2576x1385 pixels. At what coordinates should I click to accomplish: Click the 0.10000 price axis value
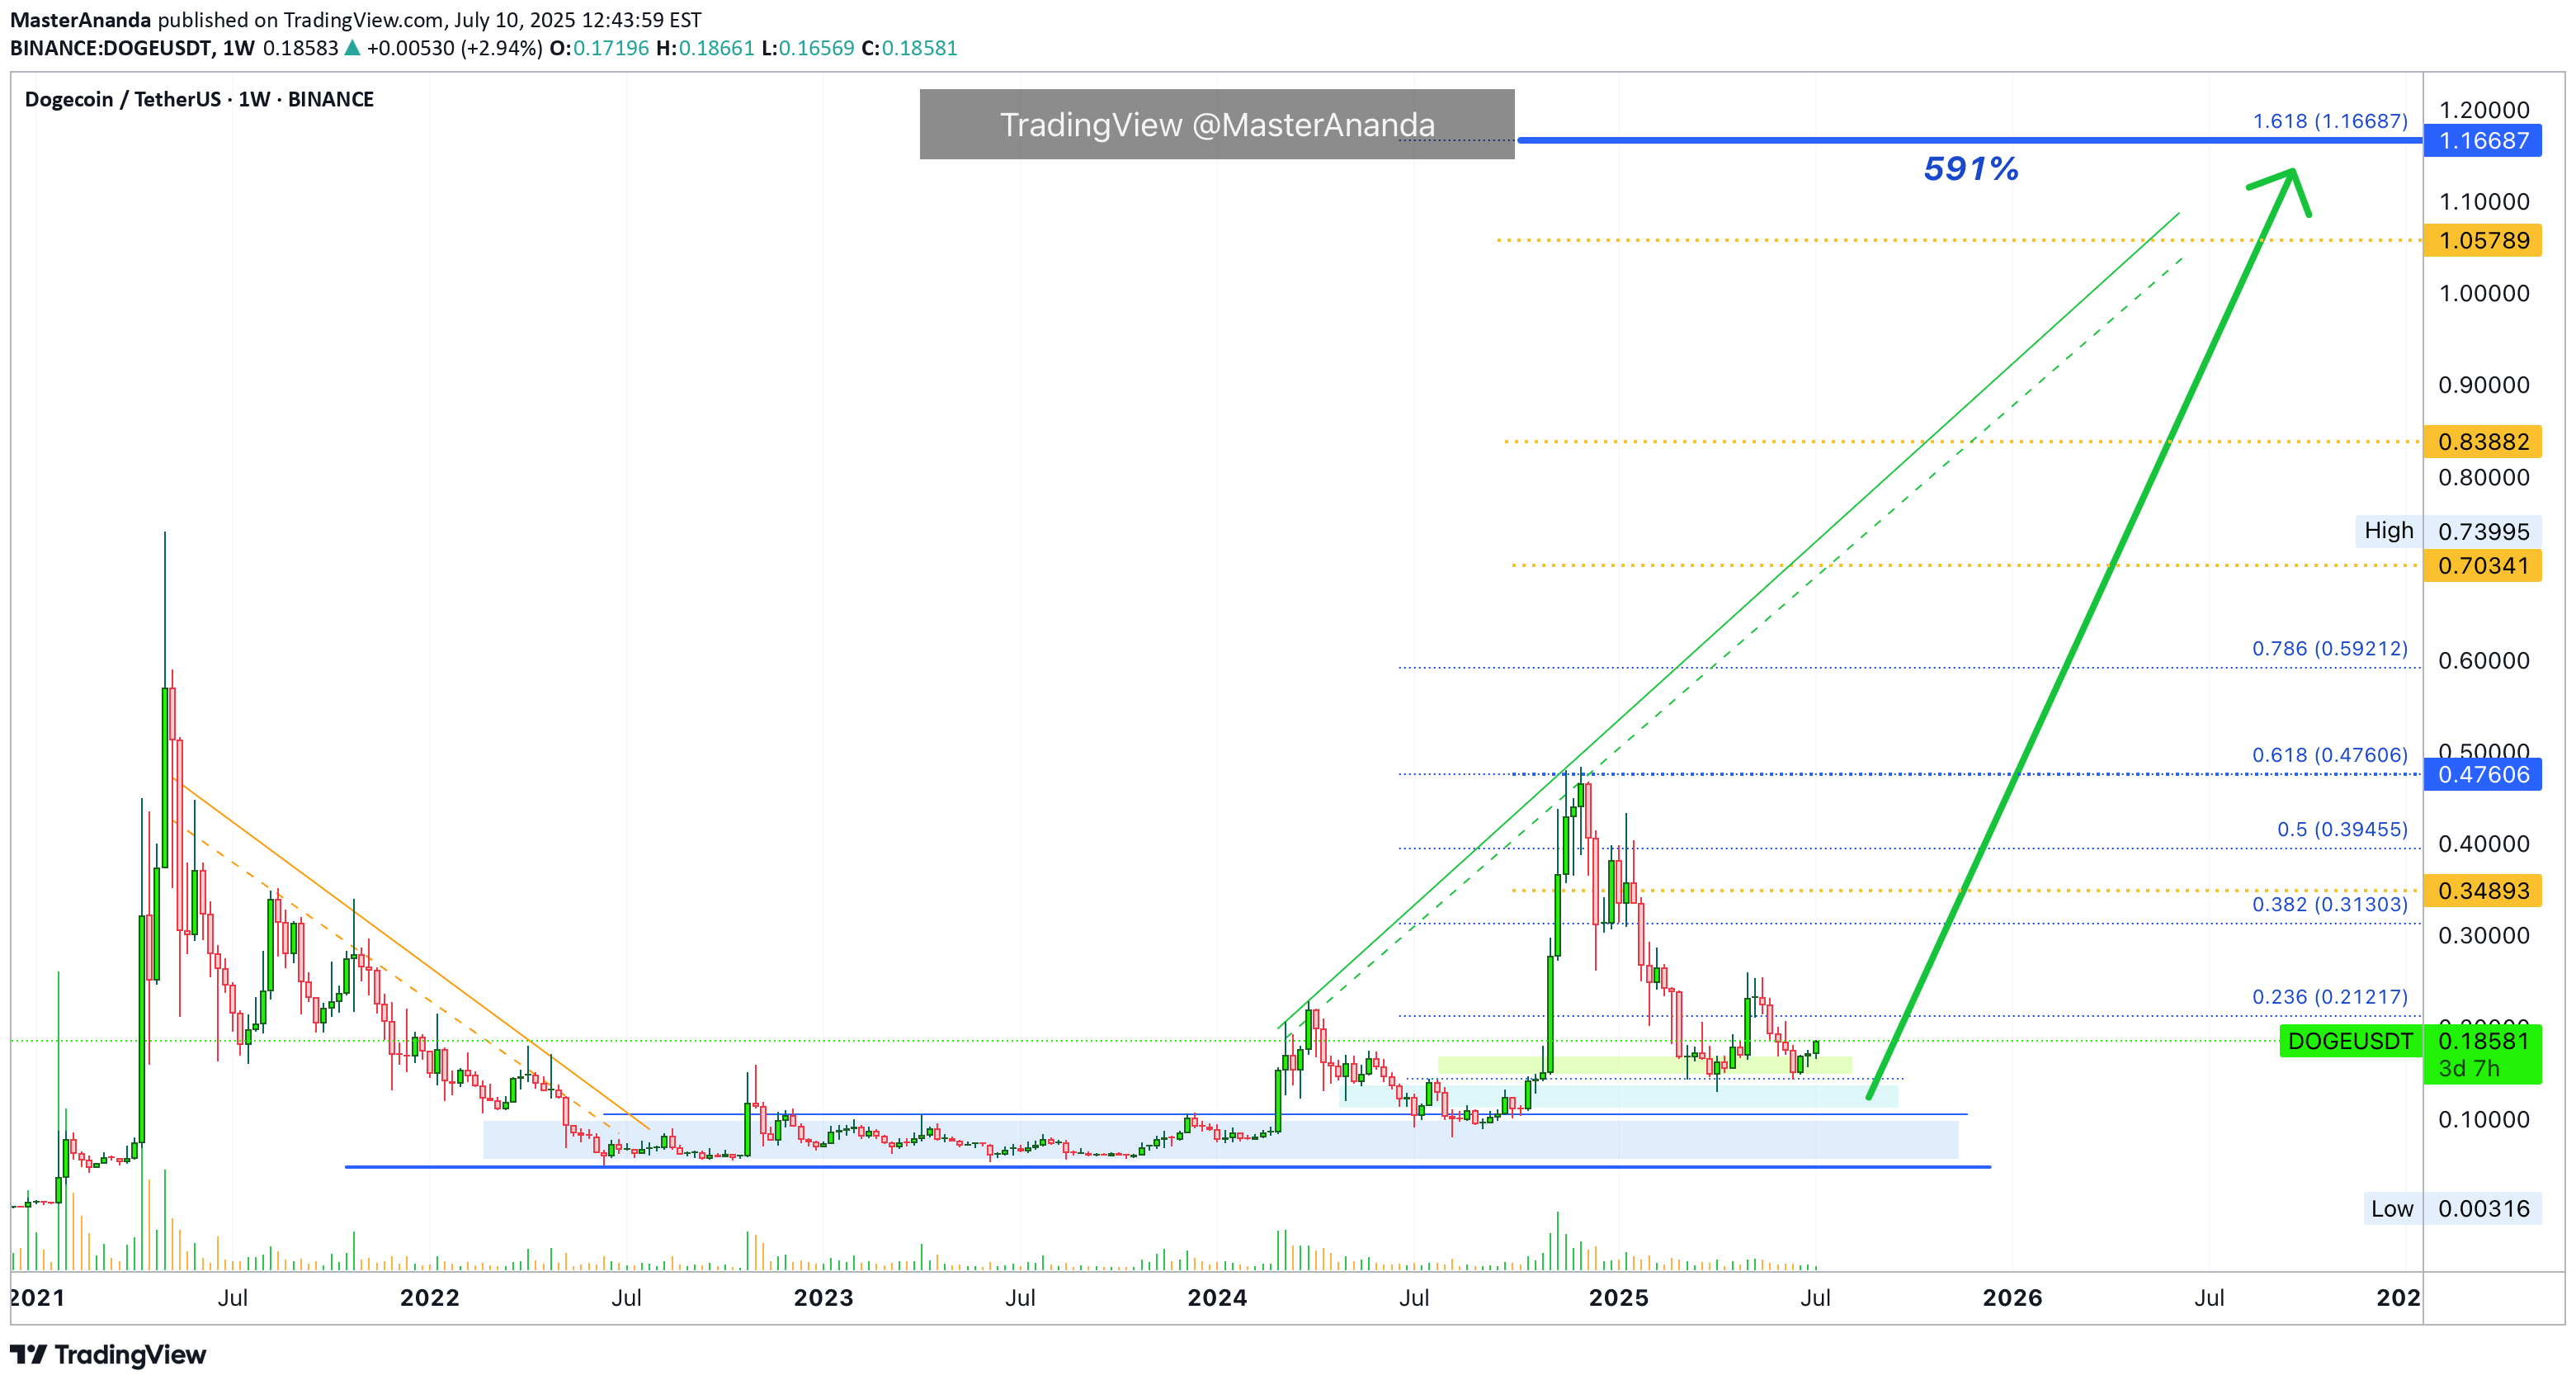[2484, 1120]
